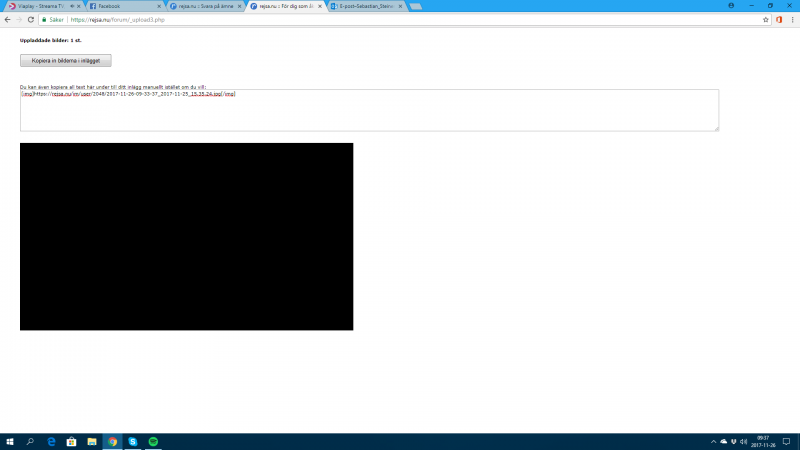Click the Office extension icon
800x450 pixels.
click(x=779, y=20)
